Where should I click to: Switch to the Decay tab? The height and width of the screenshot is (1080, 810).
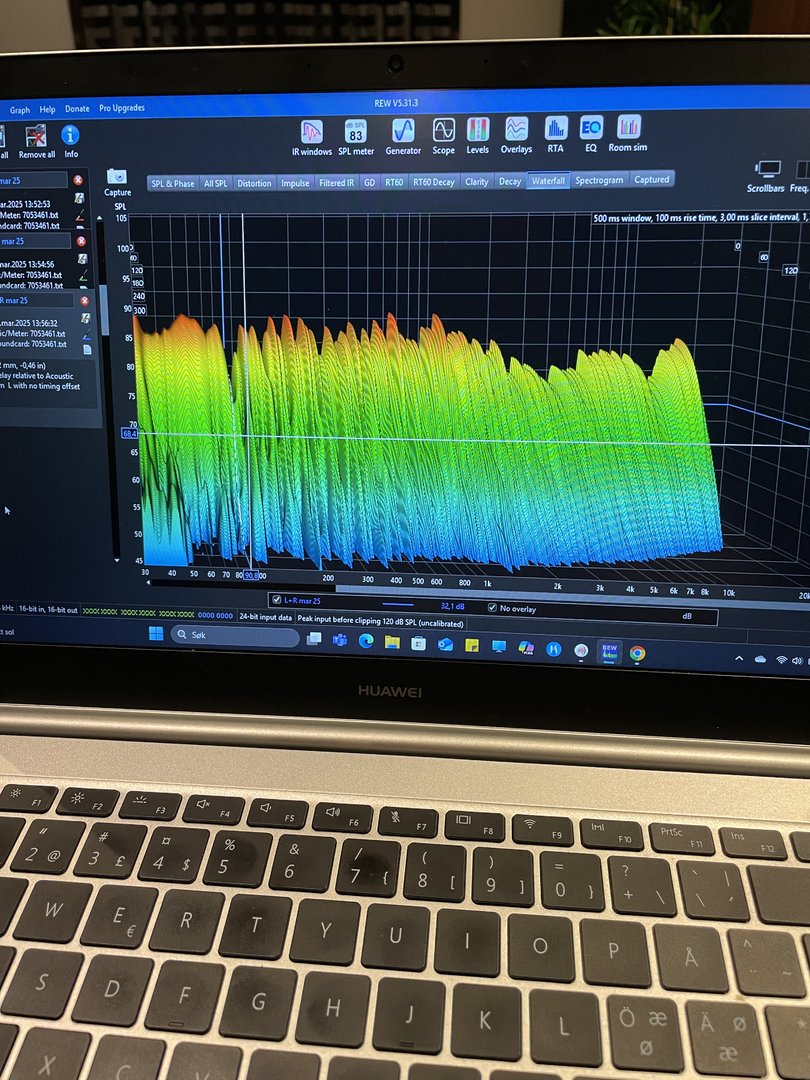coord(510,181)
